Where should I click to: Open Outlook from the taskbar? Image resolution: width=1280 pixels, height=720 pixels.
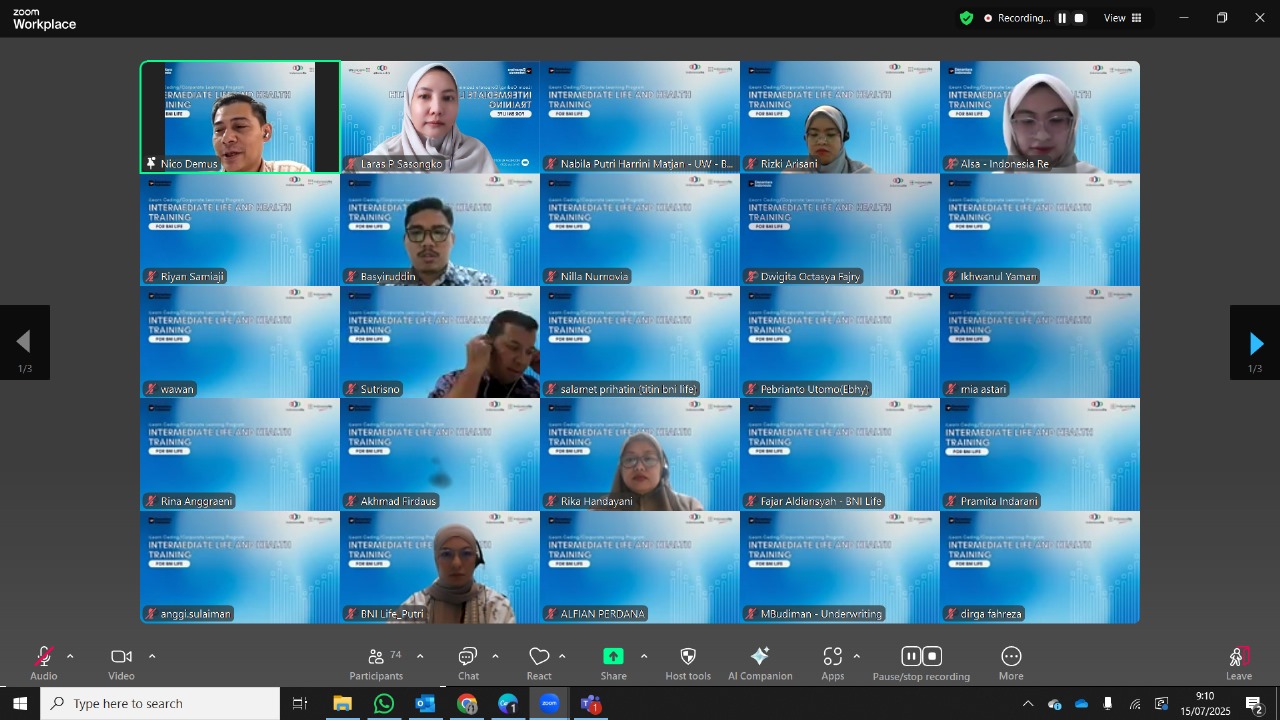(425, 704)
